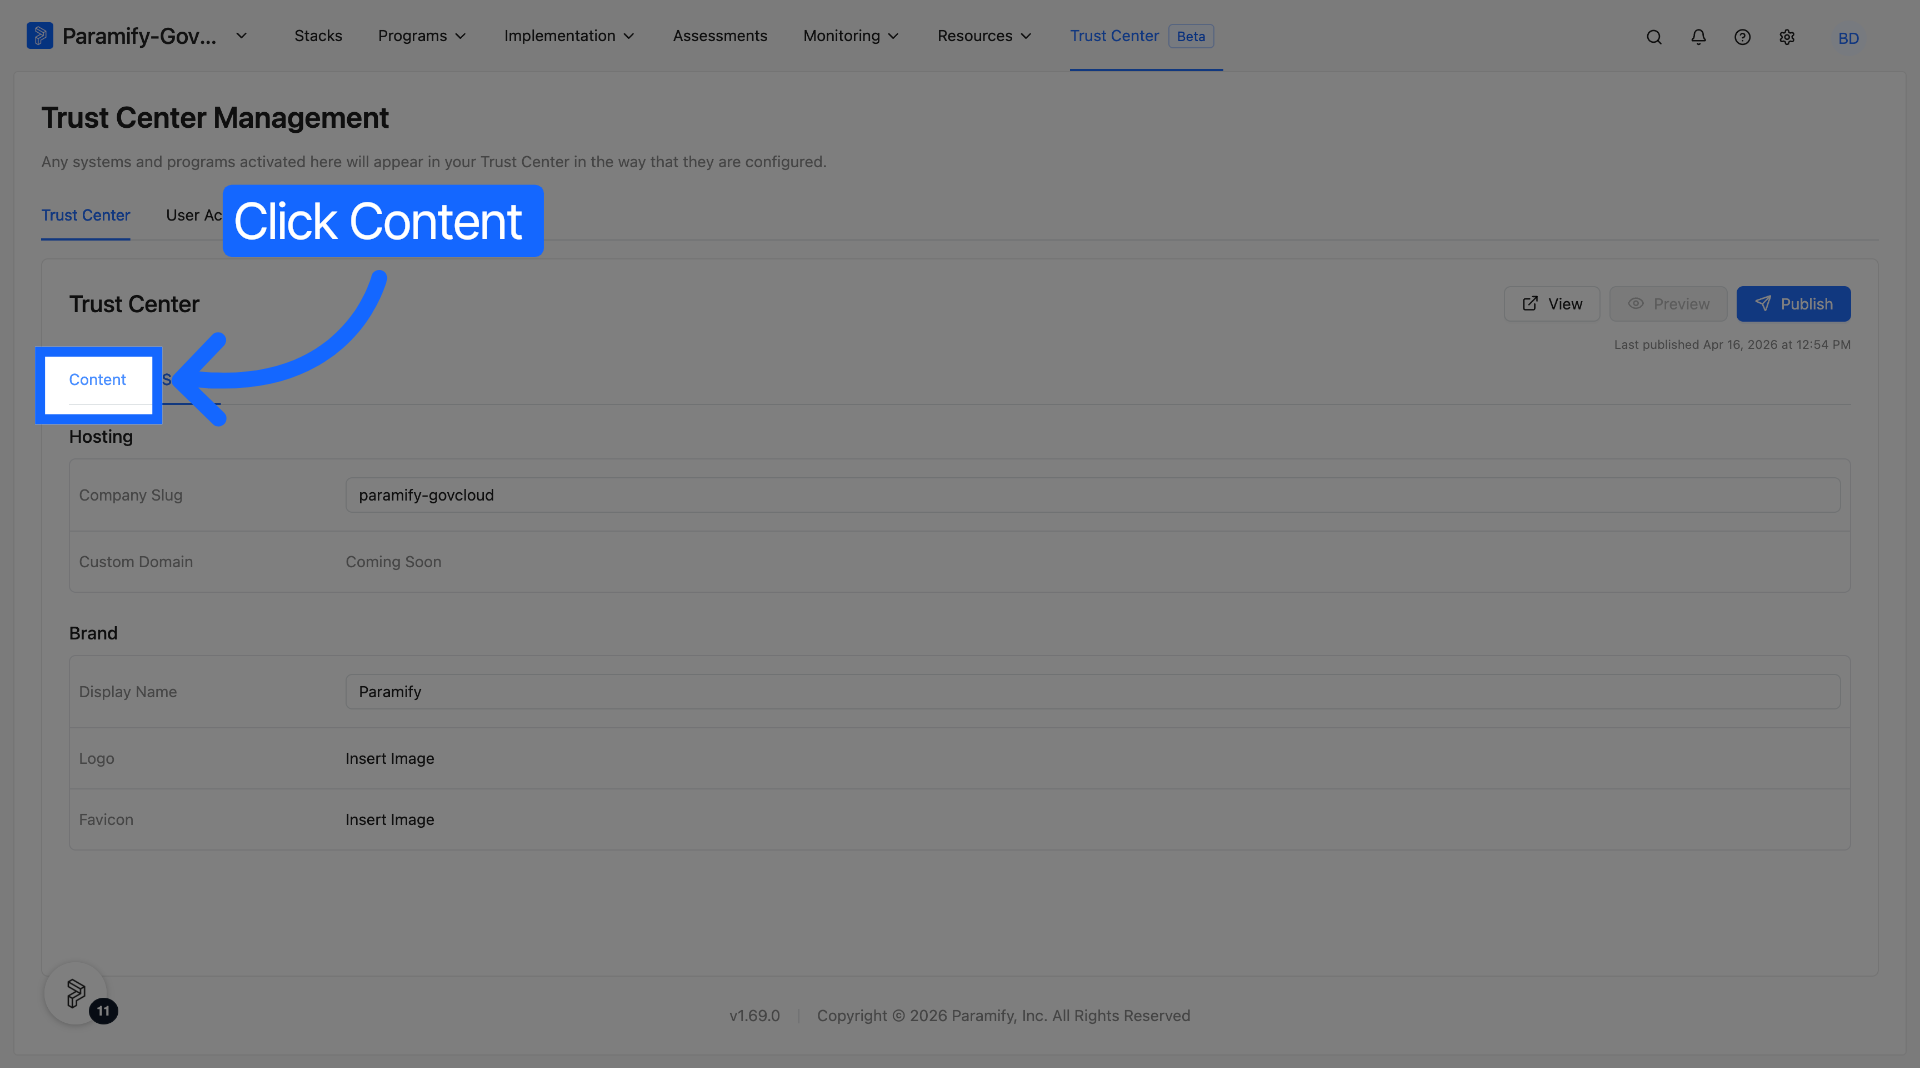The image size is (1920, 1068).
Task: Open the settings gear icon
Action: click(1787, 37)
